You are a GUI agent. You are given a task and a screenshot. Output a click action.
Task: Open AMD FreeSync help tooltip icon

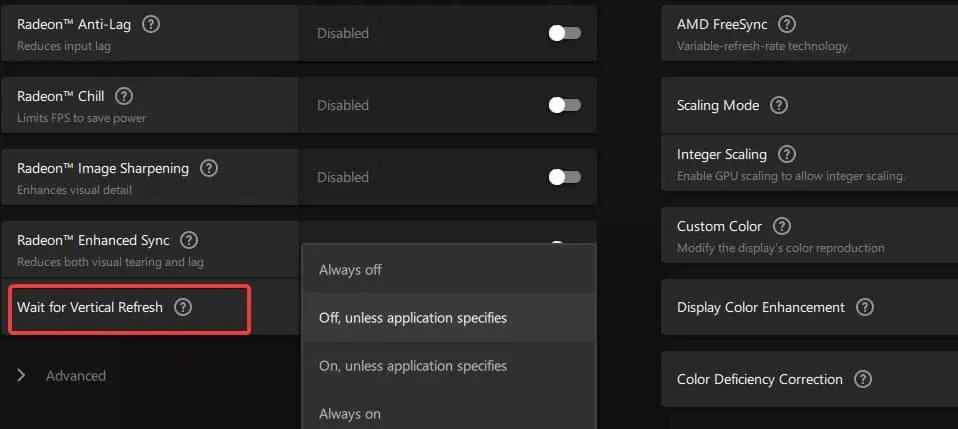coord(787,24)
